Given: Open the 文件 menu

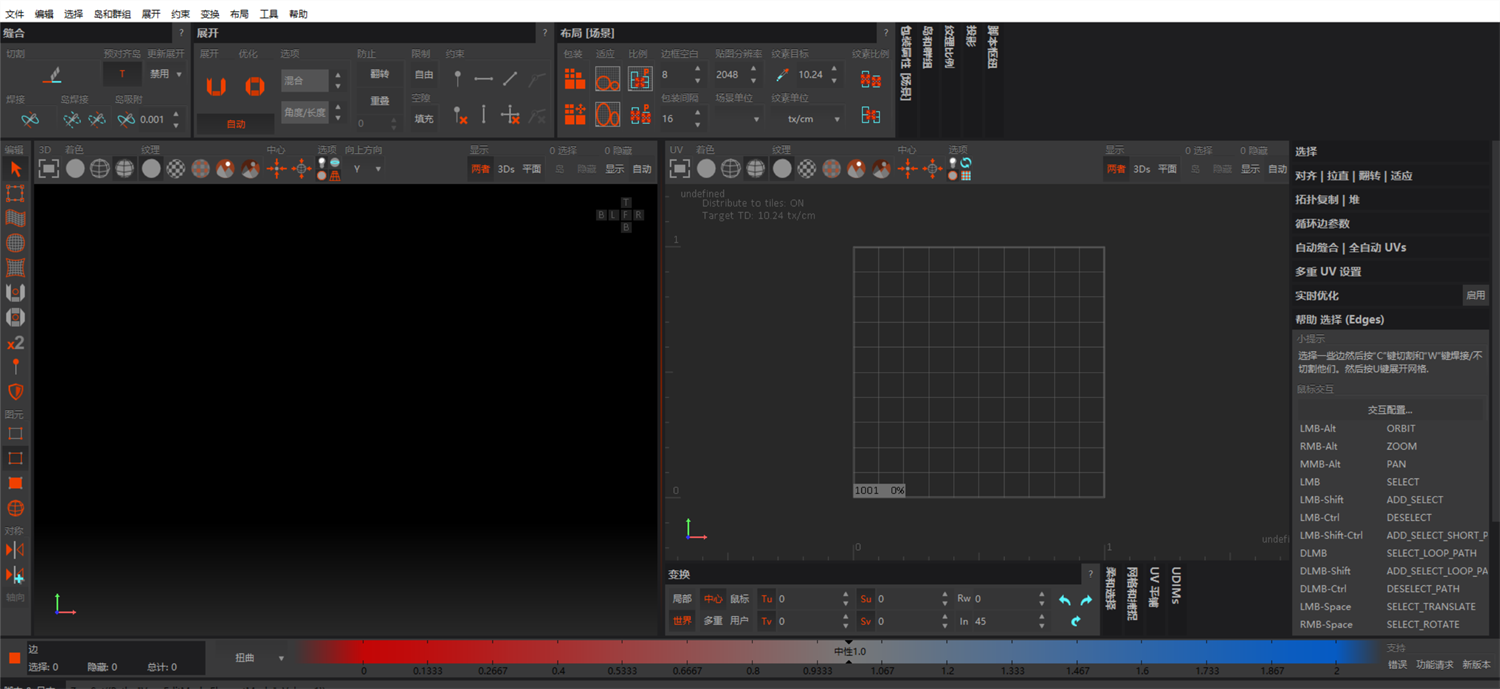Looking at the screenshot, I should click(15, 14).
